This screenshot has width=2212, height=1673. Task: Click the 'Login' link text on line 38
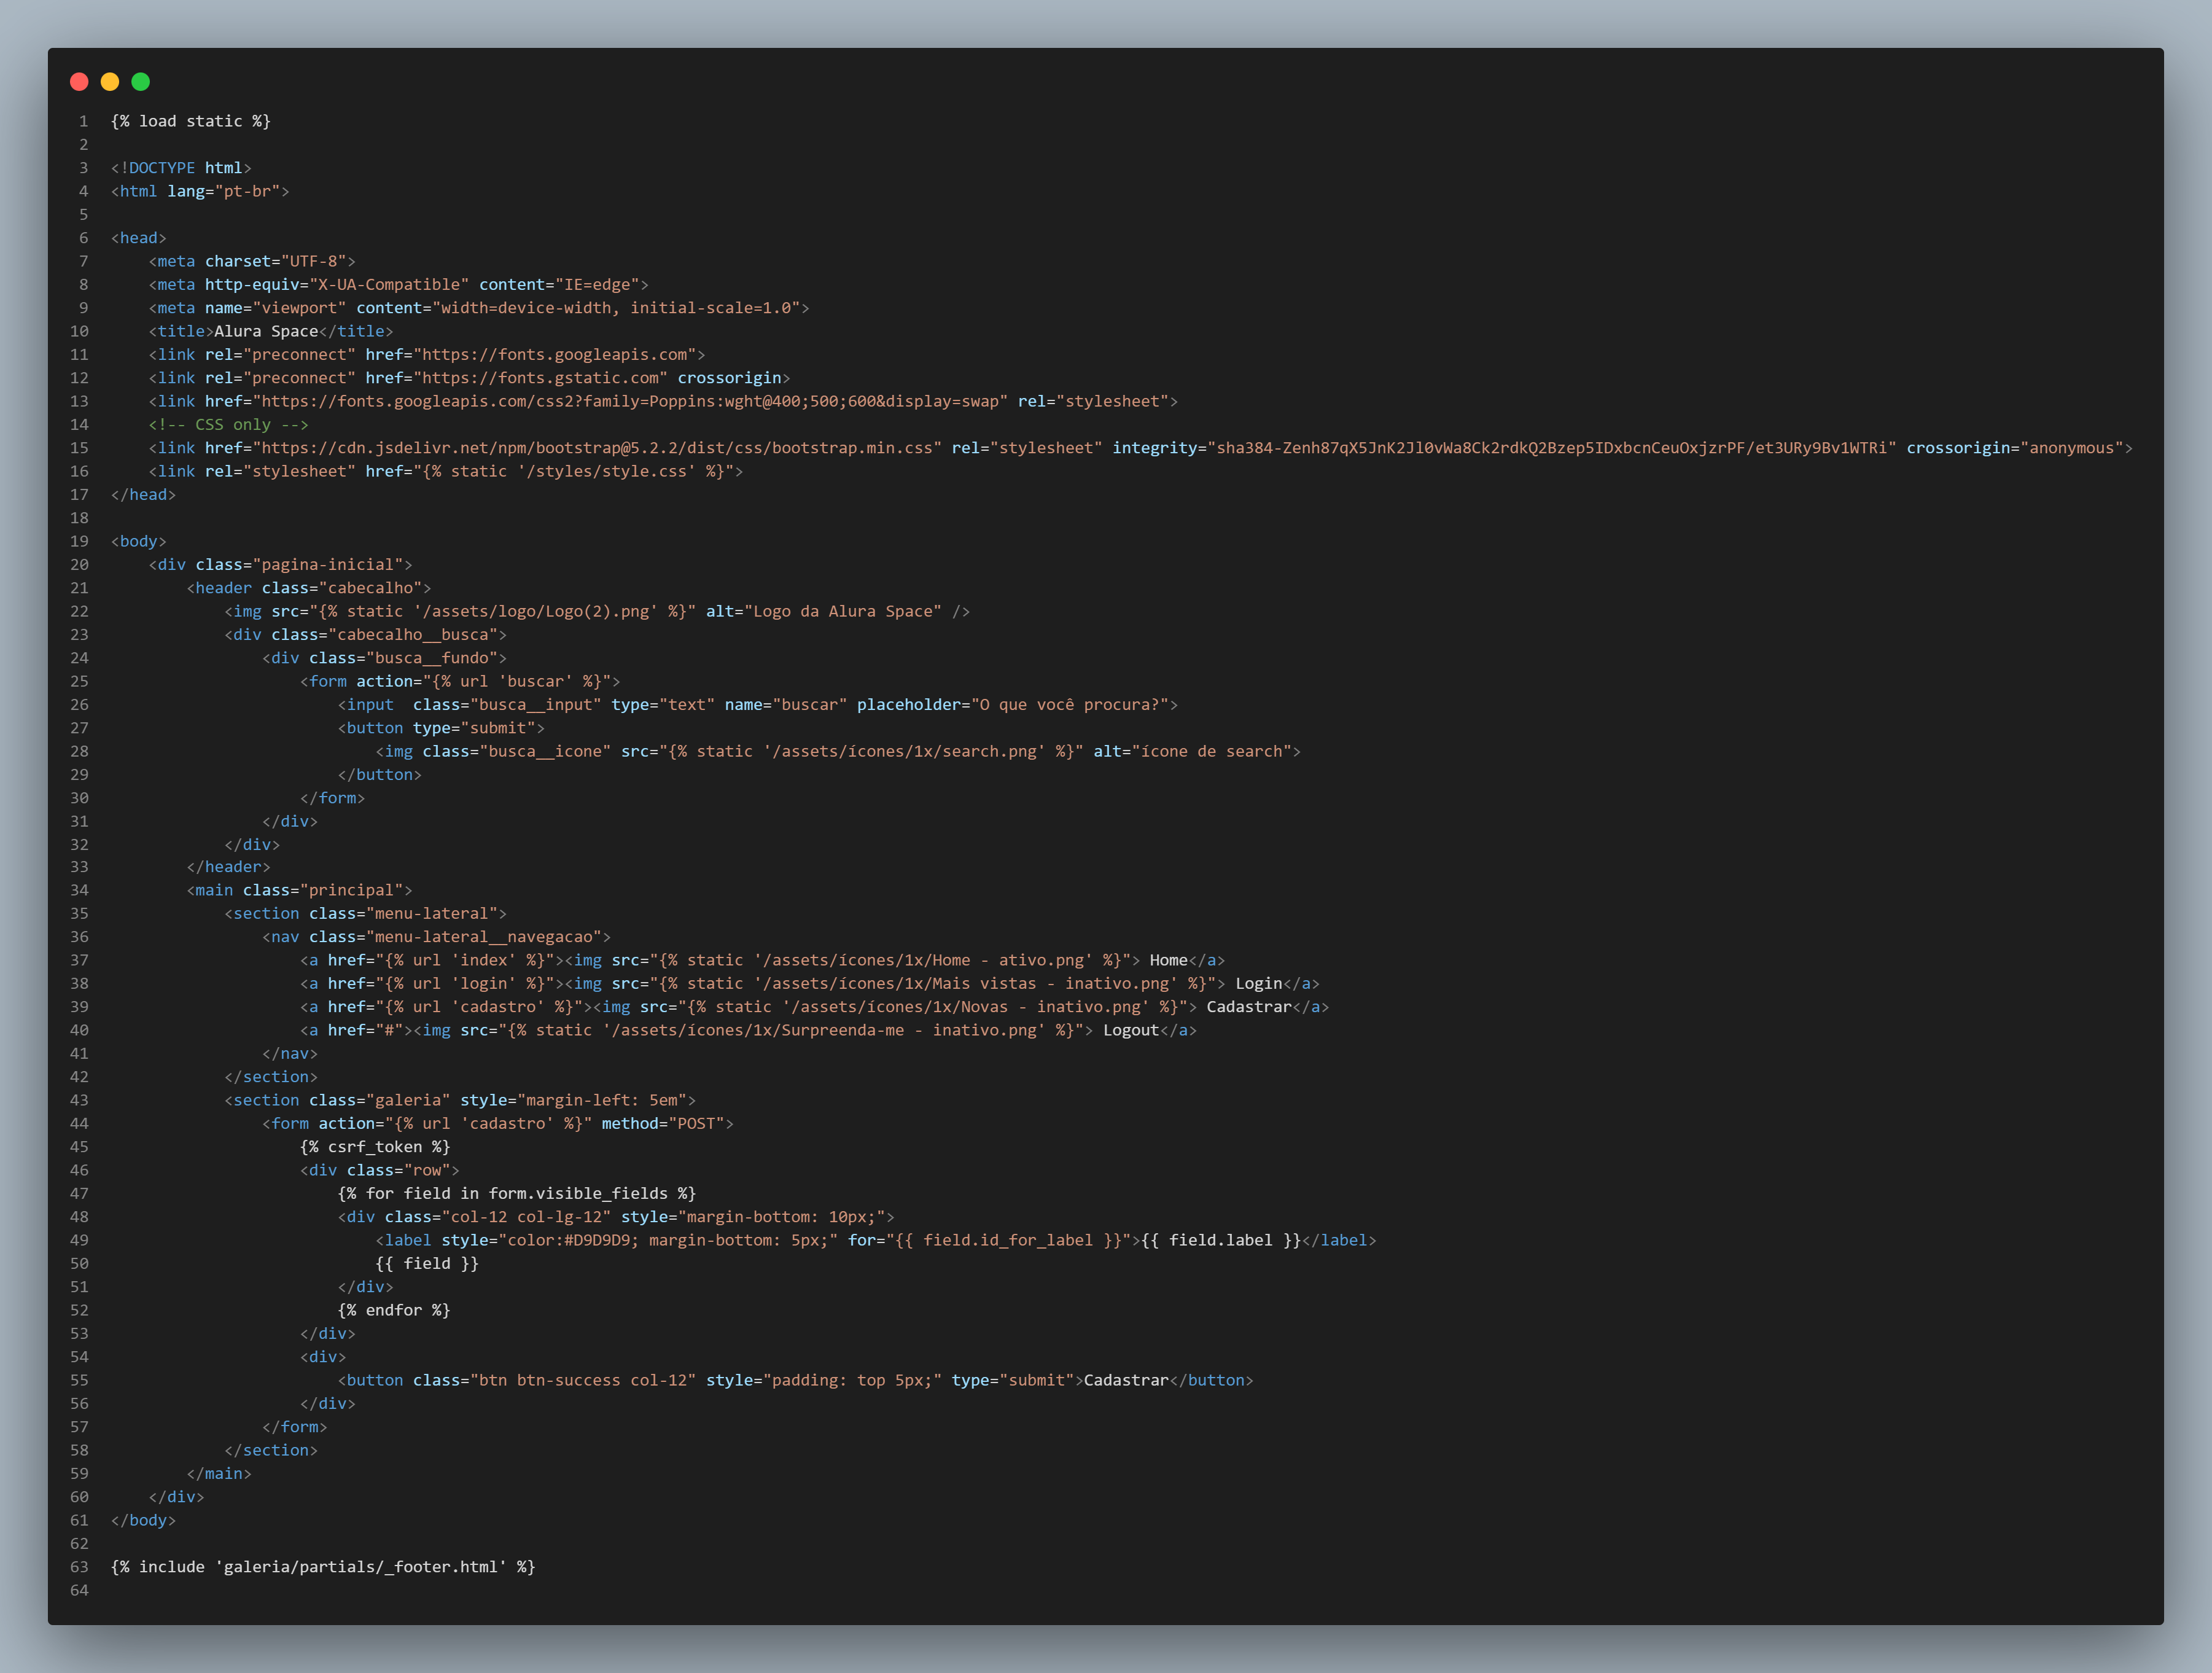tap(1259, 983)
